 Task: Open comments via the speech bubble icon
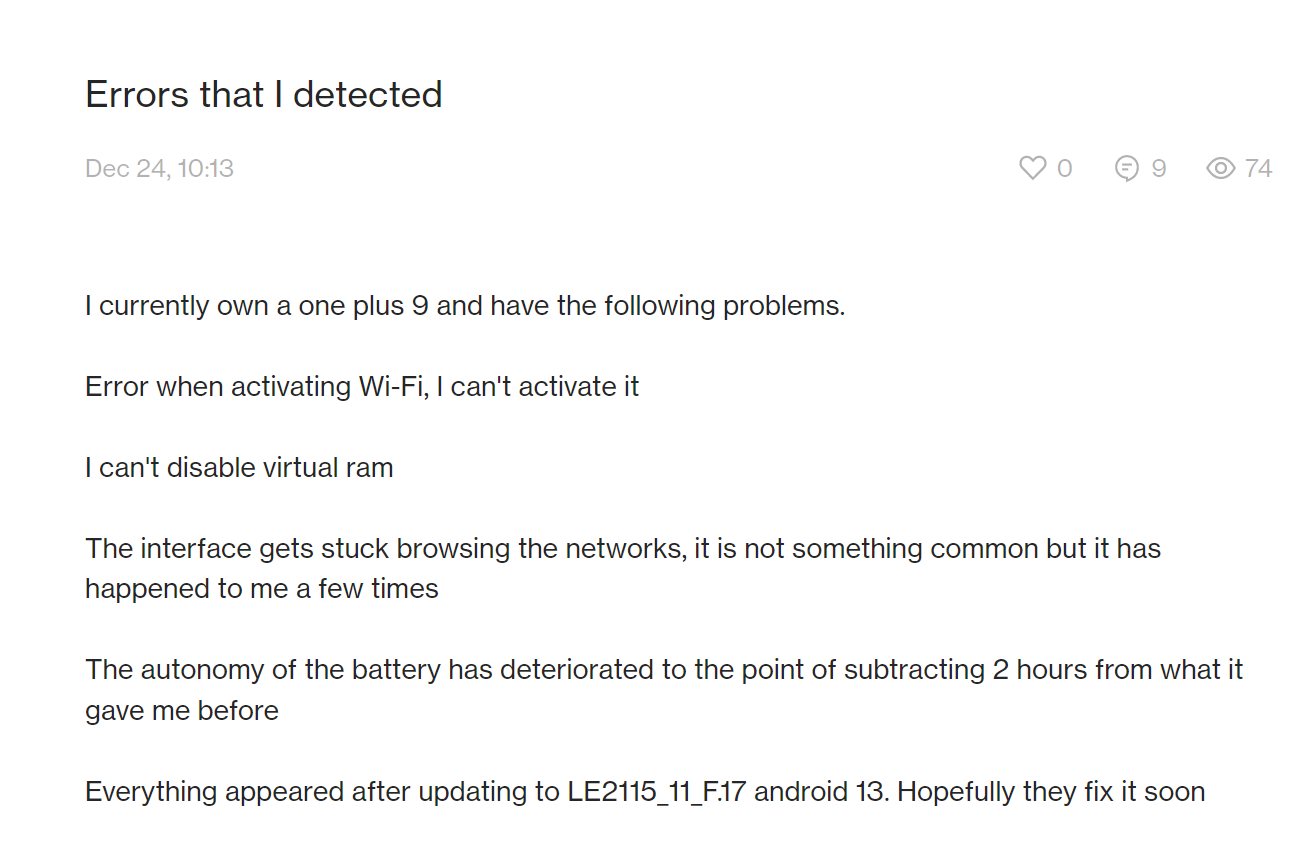1127,168
